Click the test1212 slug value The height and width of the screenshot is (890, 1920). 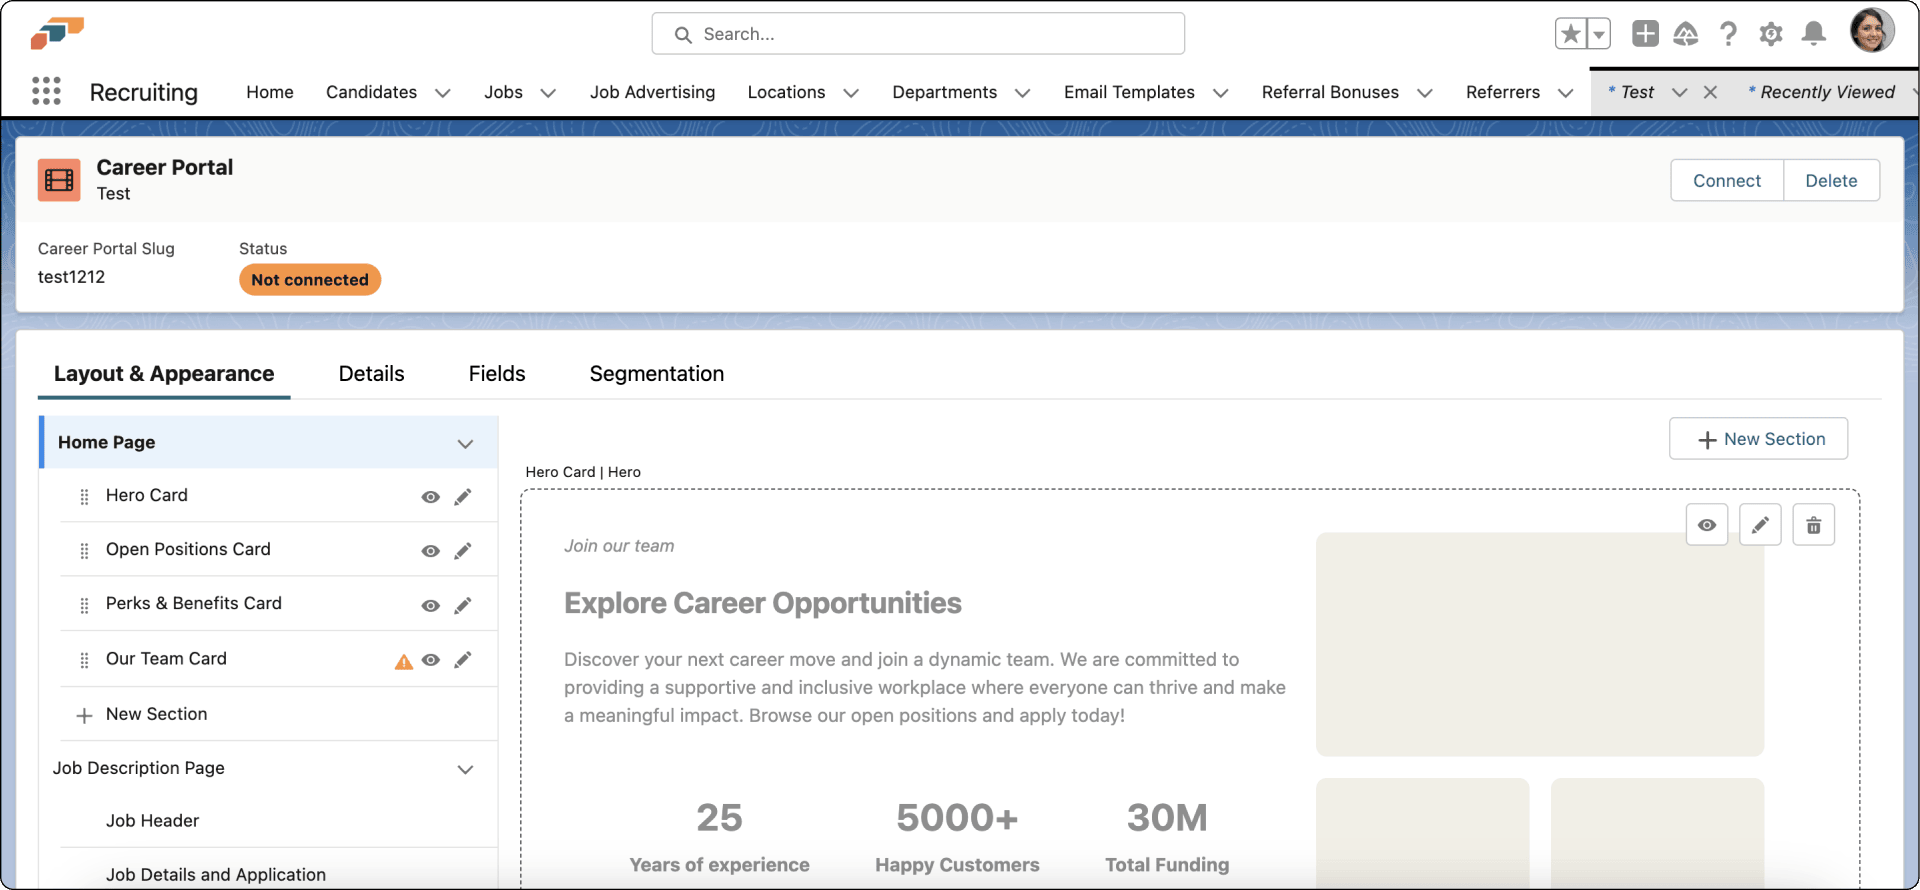click(71, 277)
